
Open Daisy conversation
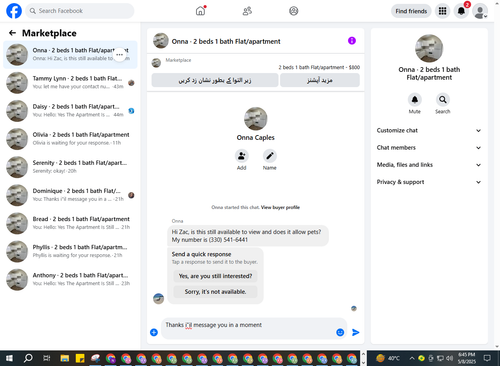click(70, 111)
